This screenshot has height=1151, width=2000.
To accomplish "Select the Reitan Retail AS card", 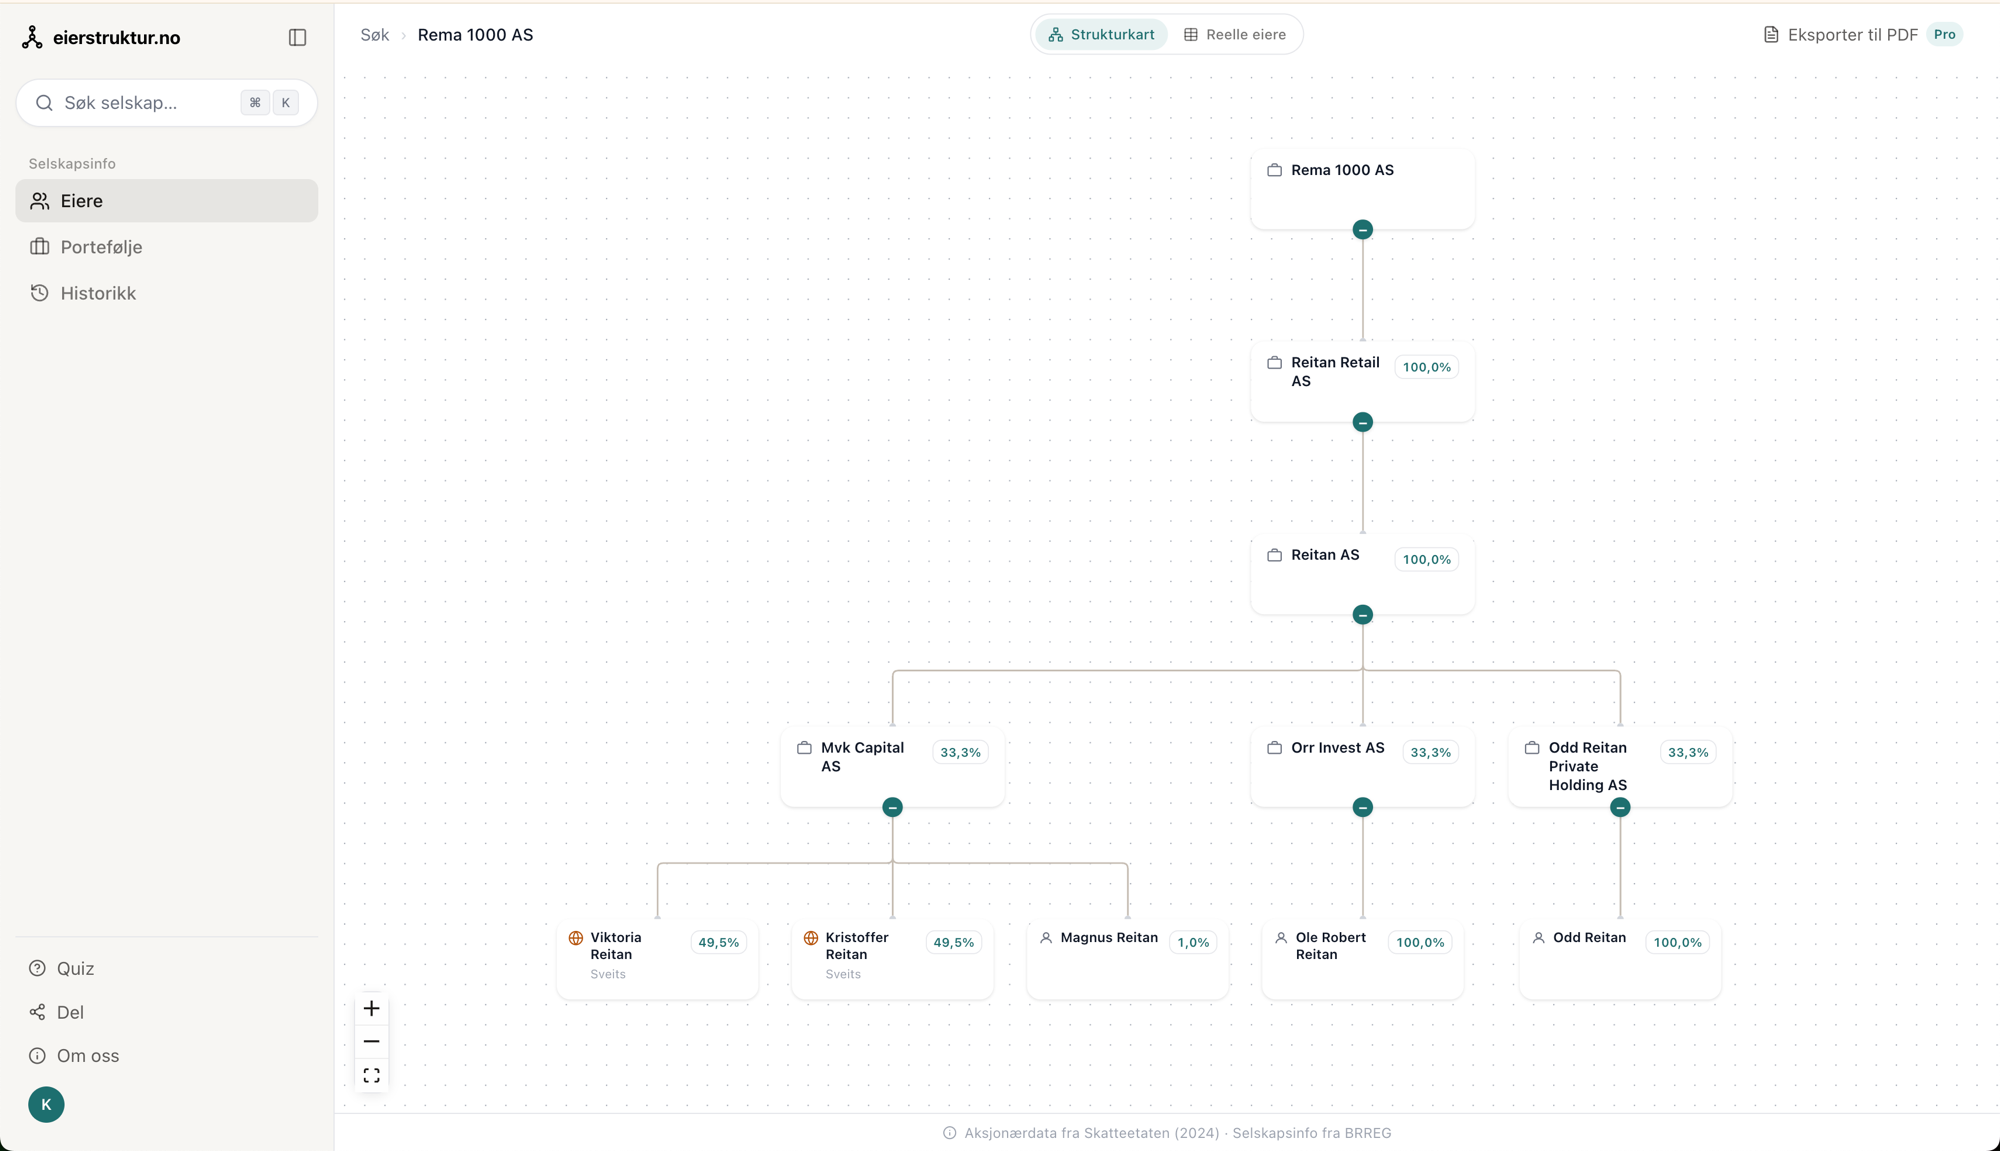I will (1362, 381).
